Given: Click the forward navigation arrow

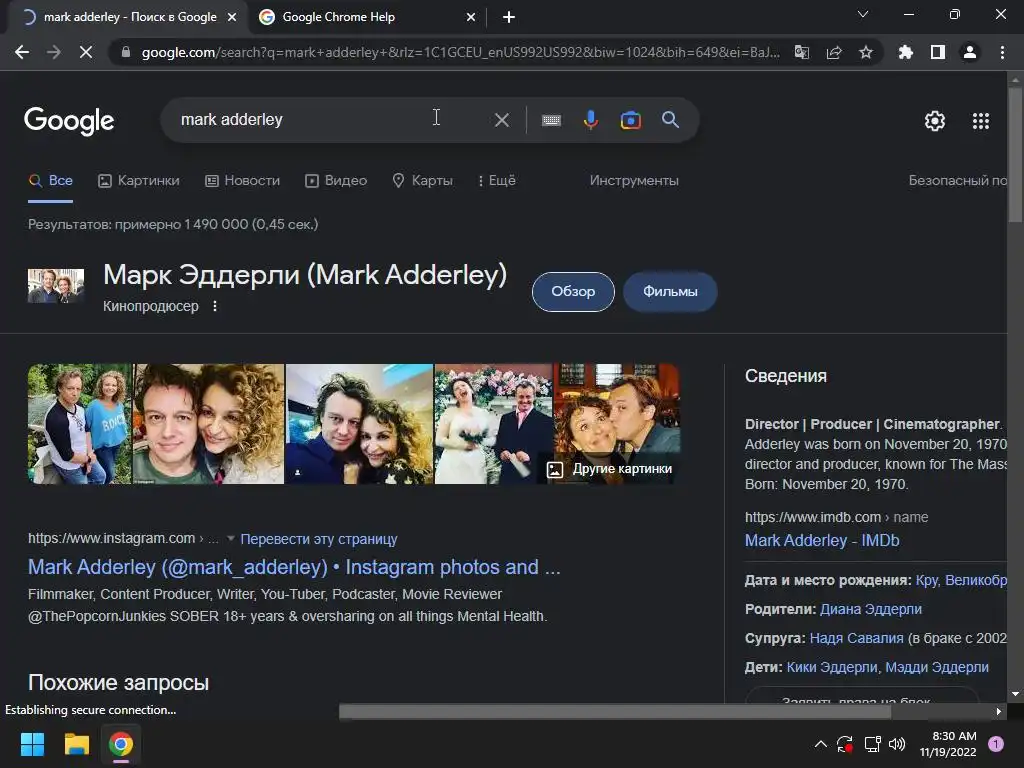Looking at the screenshot, I should point(54,52).
